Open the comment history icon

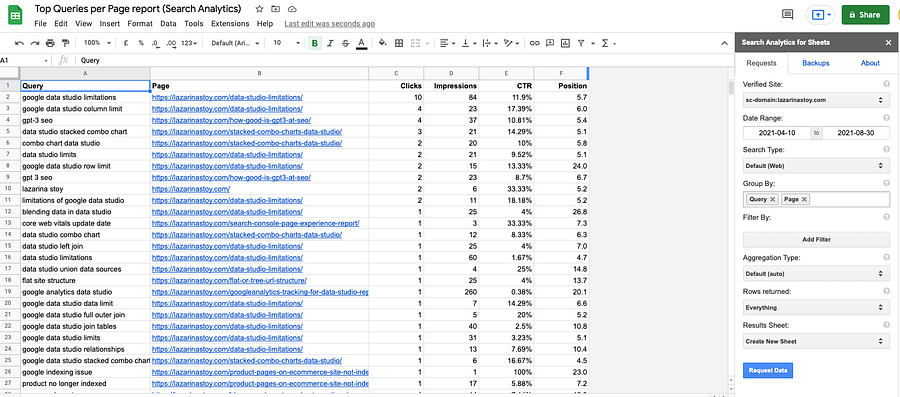click(x=788, y=15)
